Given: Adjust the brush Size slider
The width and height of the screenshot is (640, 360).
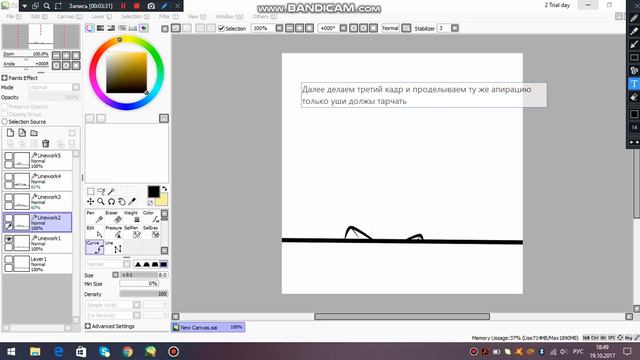Looking at the screenshot, I should coord(144,275).
